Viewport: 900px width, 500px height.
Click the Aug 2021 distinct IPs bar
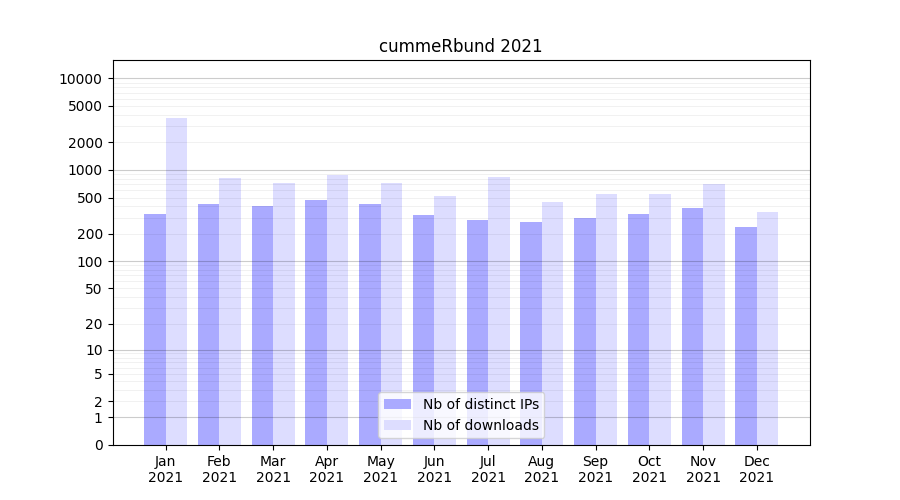pos(531,333)
